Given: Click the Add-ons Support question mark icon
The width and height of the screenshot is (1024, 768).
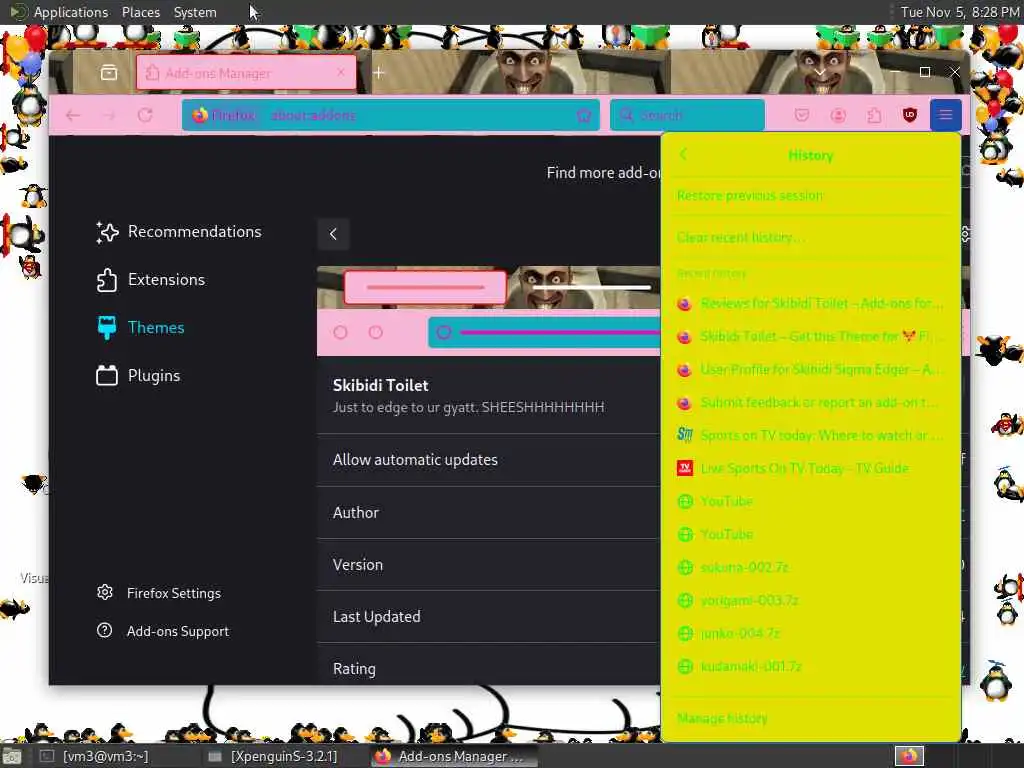Looking at the screenshot, I should coord(104,631).
